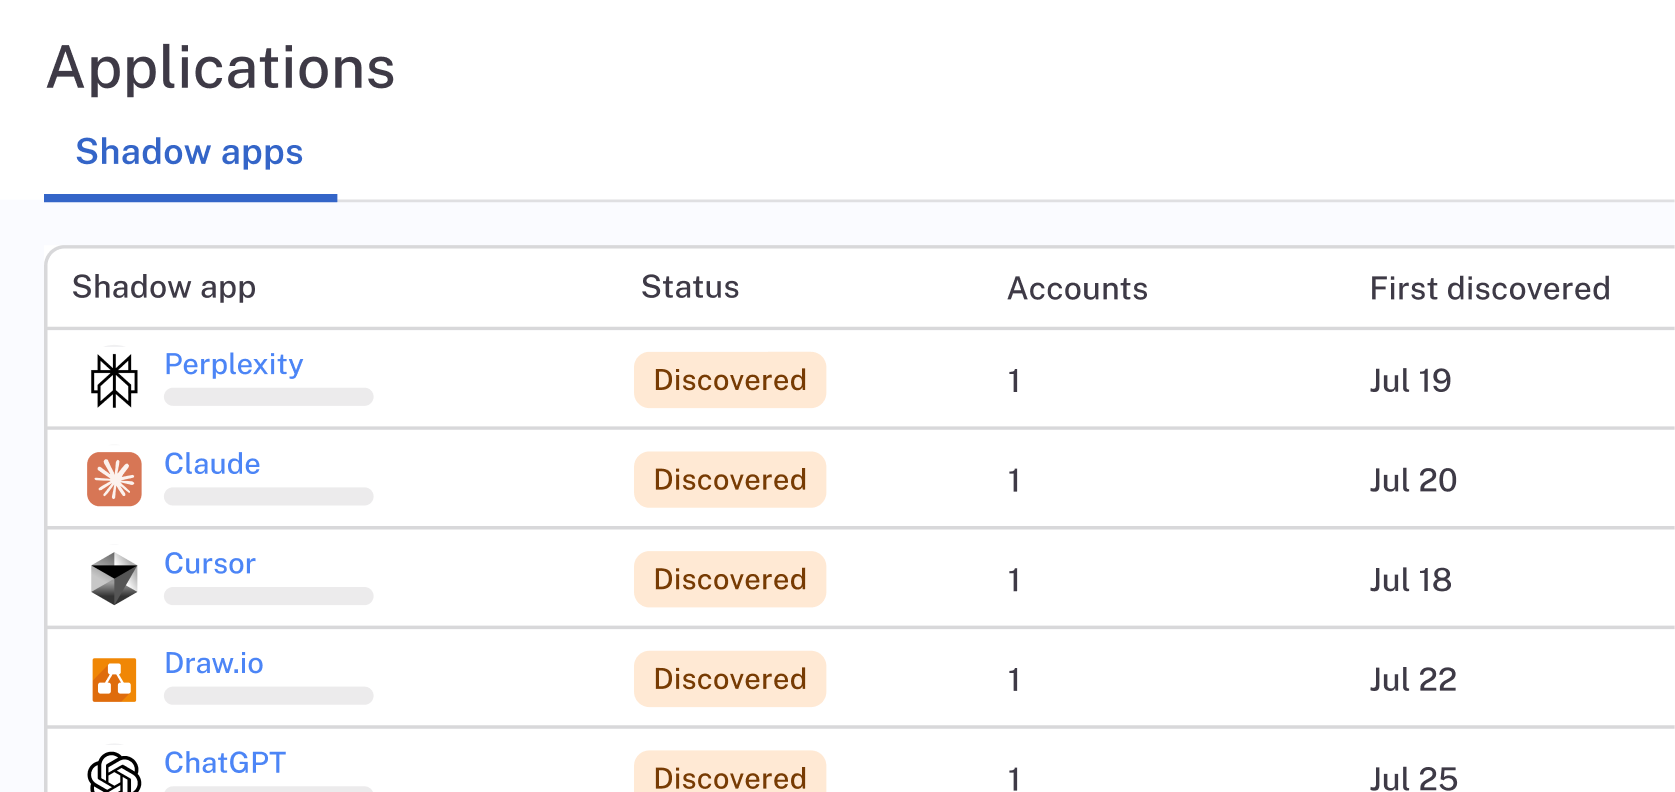
Task: Click Discovered status badge for Cursor
Action: click(730, 580)
